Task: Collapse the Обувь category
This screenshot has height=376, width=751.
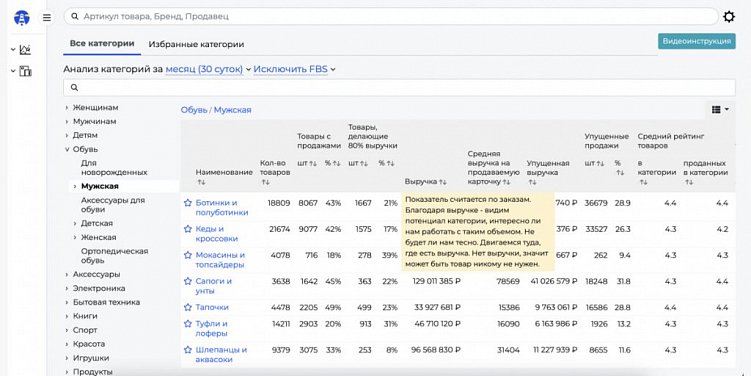Action: 67,149
